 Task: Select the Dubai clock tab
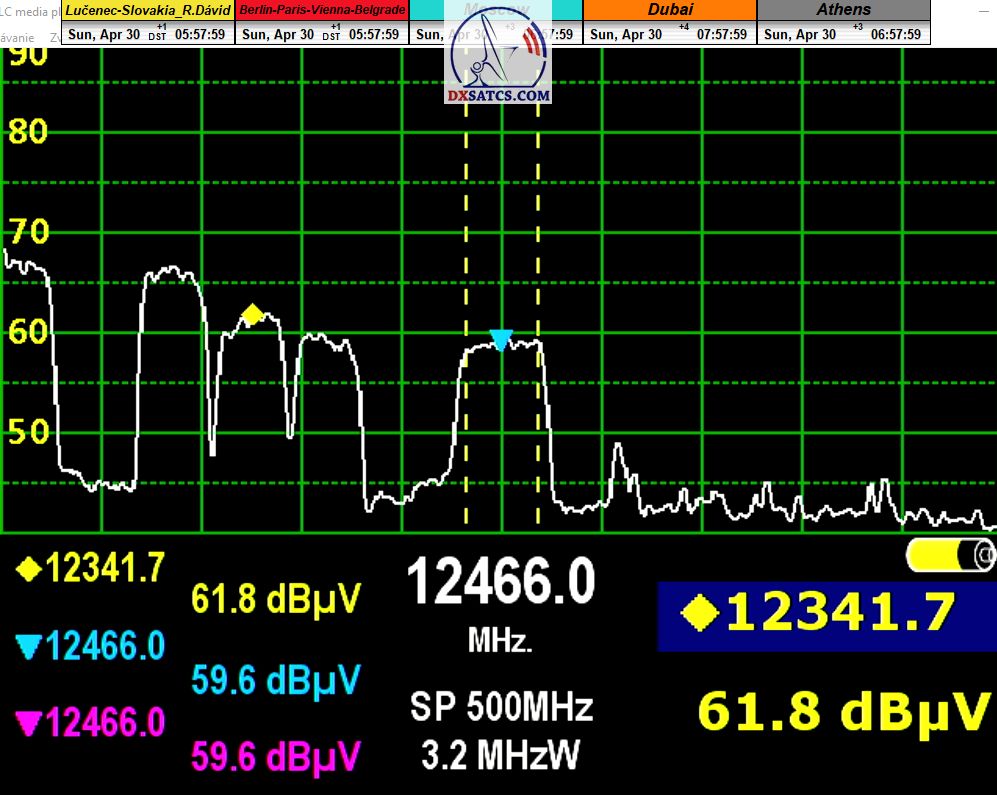(670, 10)
